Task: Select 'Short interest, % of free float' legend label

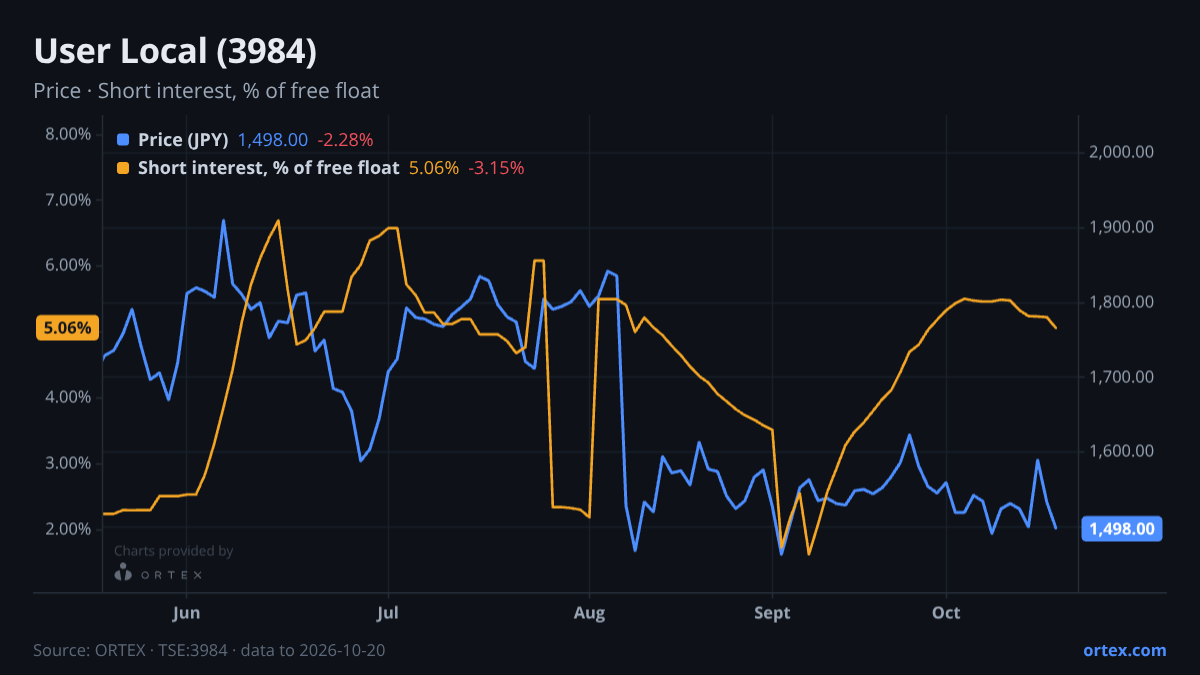Action: click(x=268, y=168)
